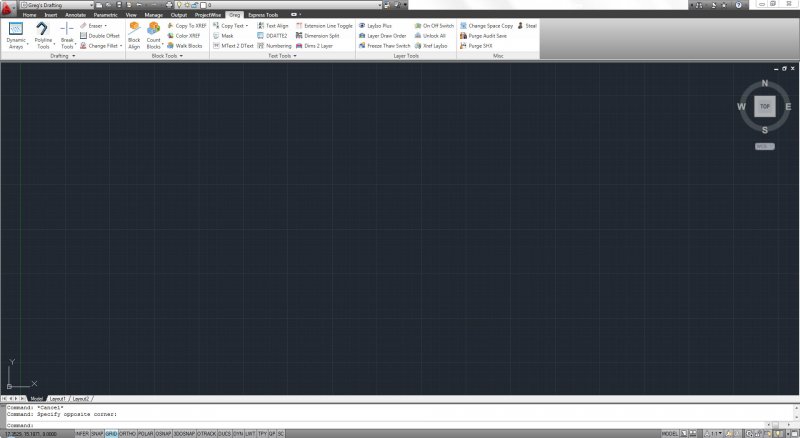Run the Walk Blocks command
This screenshot has height=438, width=800.
(x=185, y=46)
